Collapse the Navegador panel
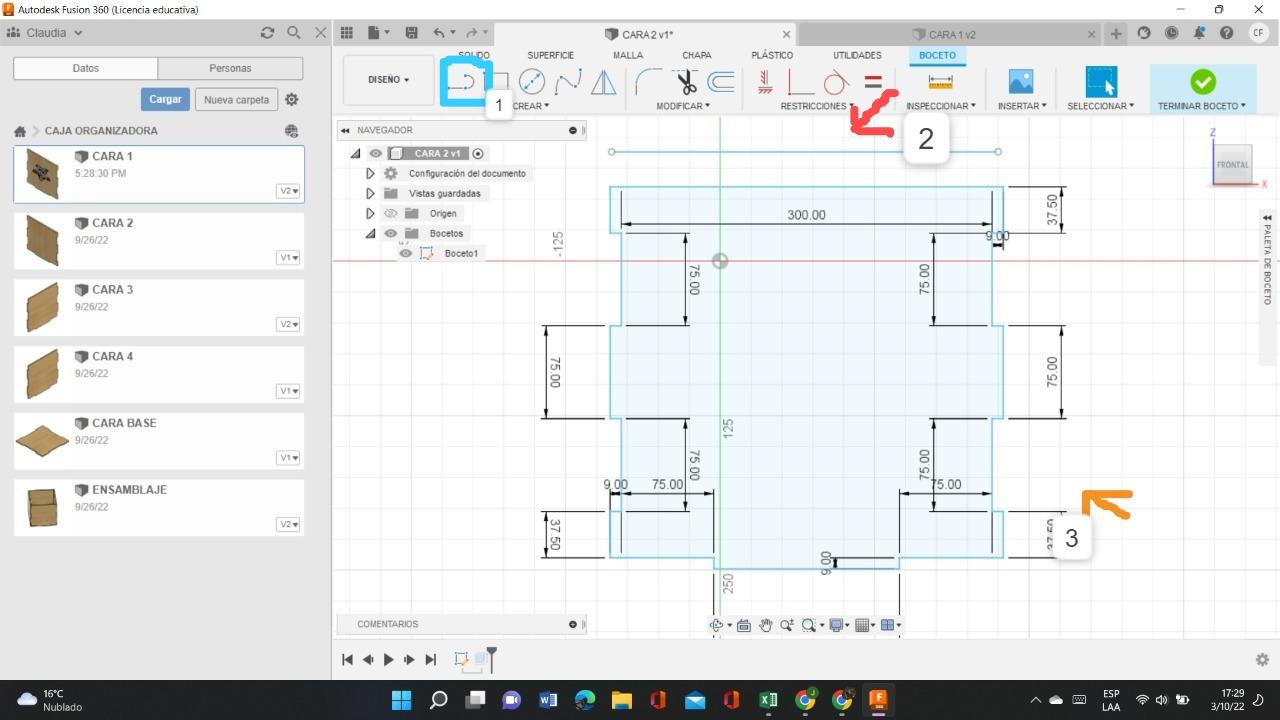This screenshot has height=720, width=1280. (x=344, y=130)
